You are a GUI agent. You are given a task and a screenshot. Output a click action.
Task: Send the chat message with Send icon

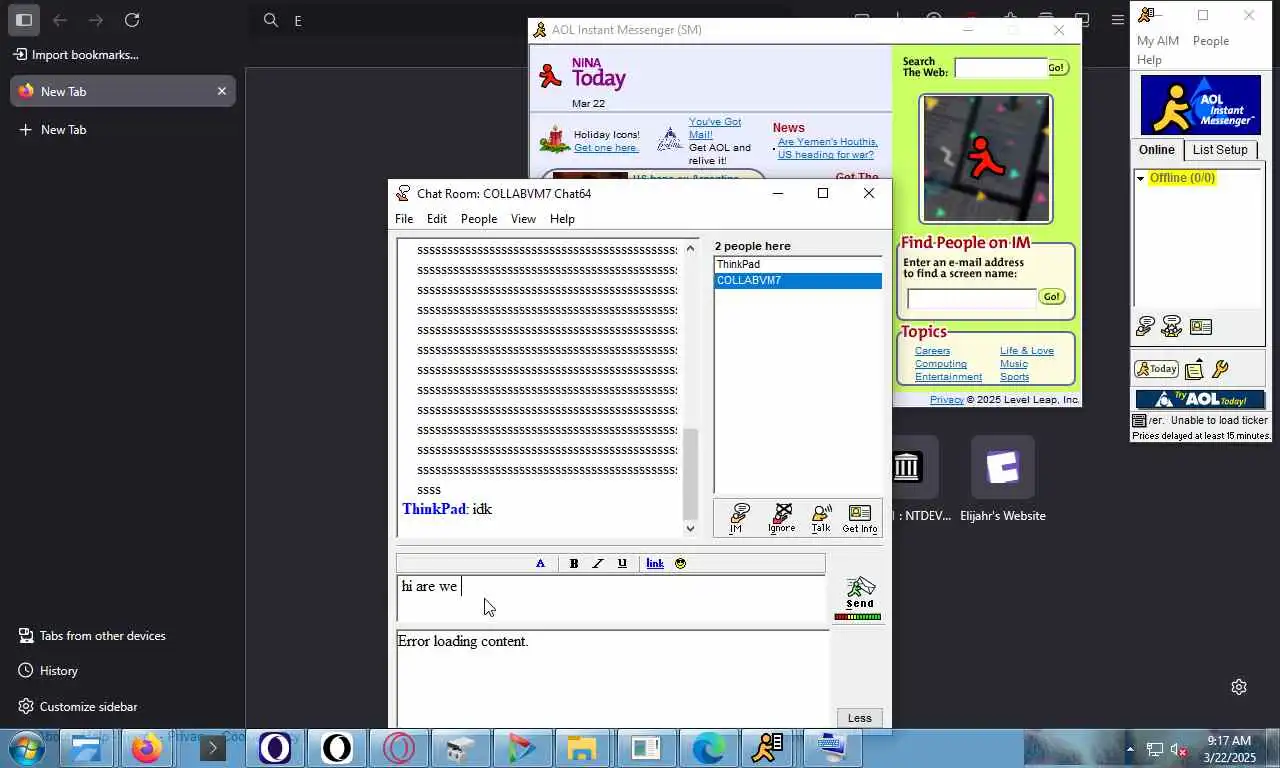tap(859, 594)
